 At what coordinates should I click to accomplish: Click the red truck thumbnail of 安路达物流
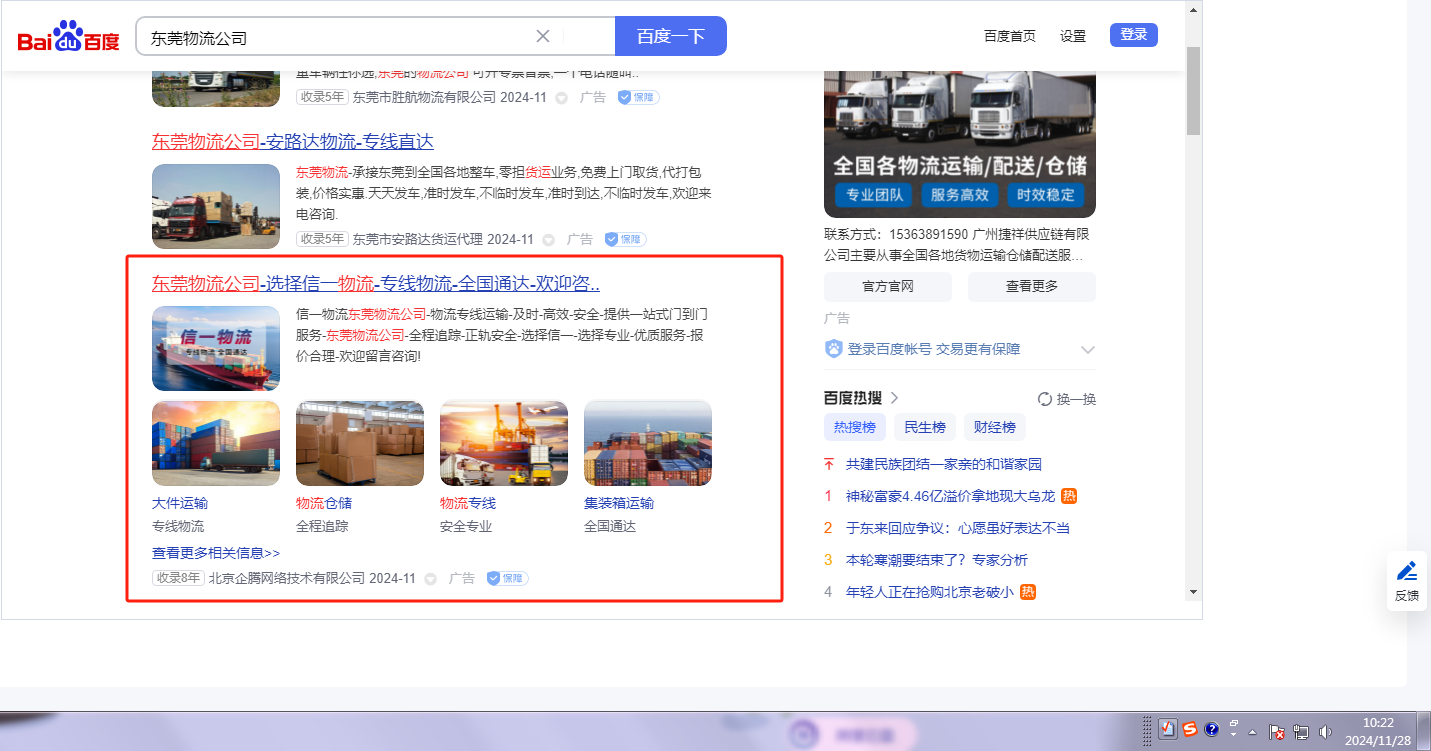(x=216, y=207)
